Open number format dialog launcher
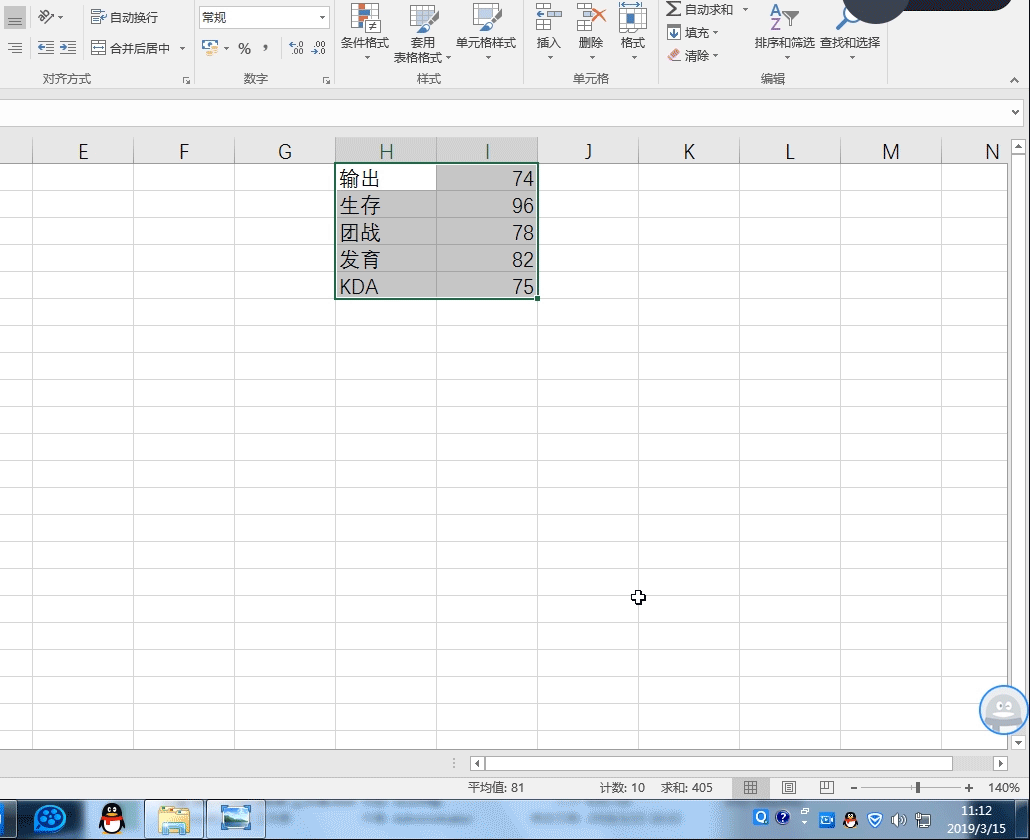 coord(326,80)
